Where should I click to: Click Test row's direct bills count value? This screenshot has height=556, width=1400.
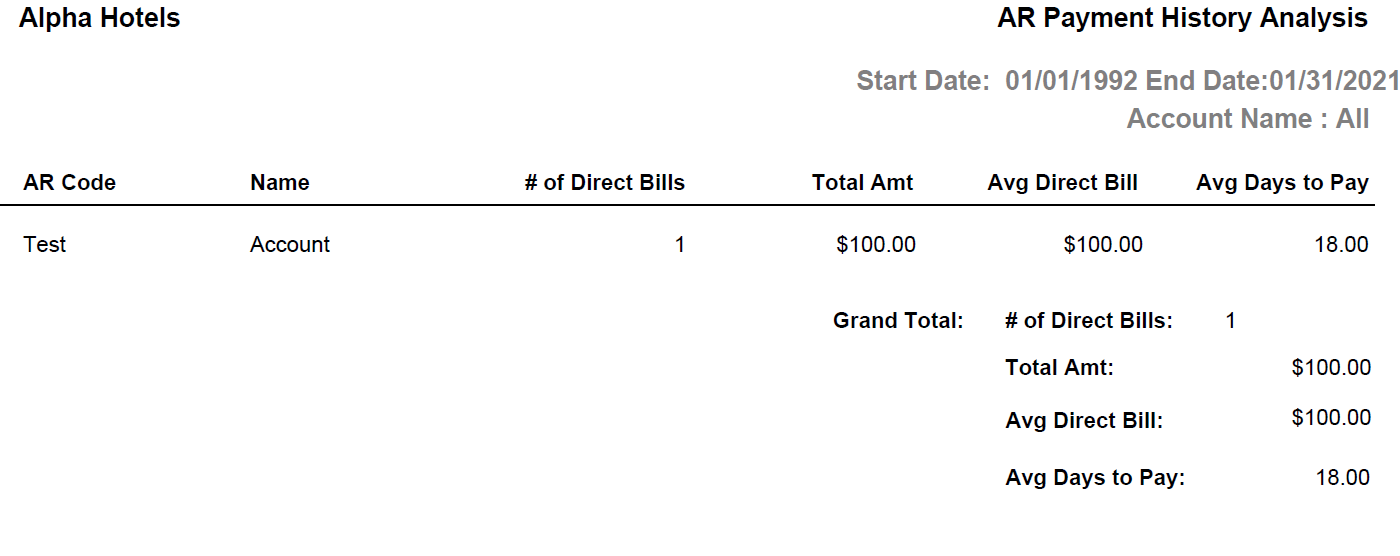680,245
